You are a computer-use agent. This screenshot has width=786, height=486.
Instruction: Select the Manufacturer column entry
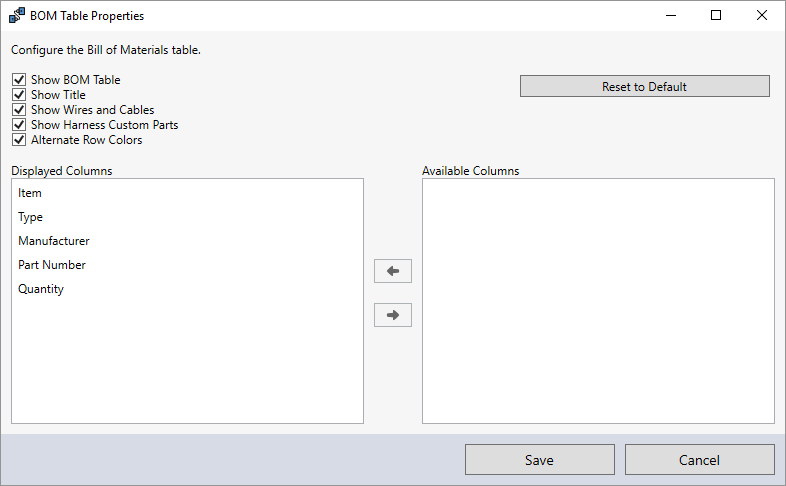[x=187, y=241]
